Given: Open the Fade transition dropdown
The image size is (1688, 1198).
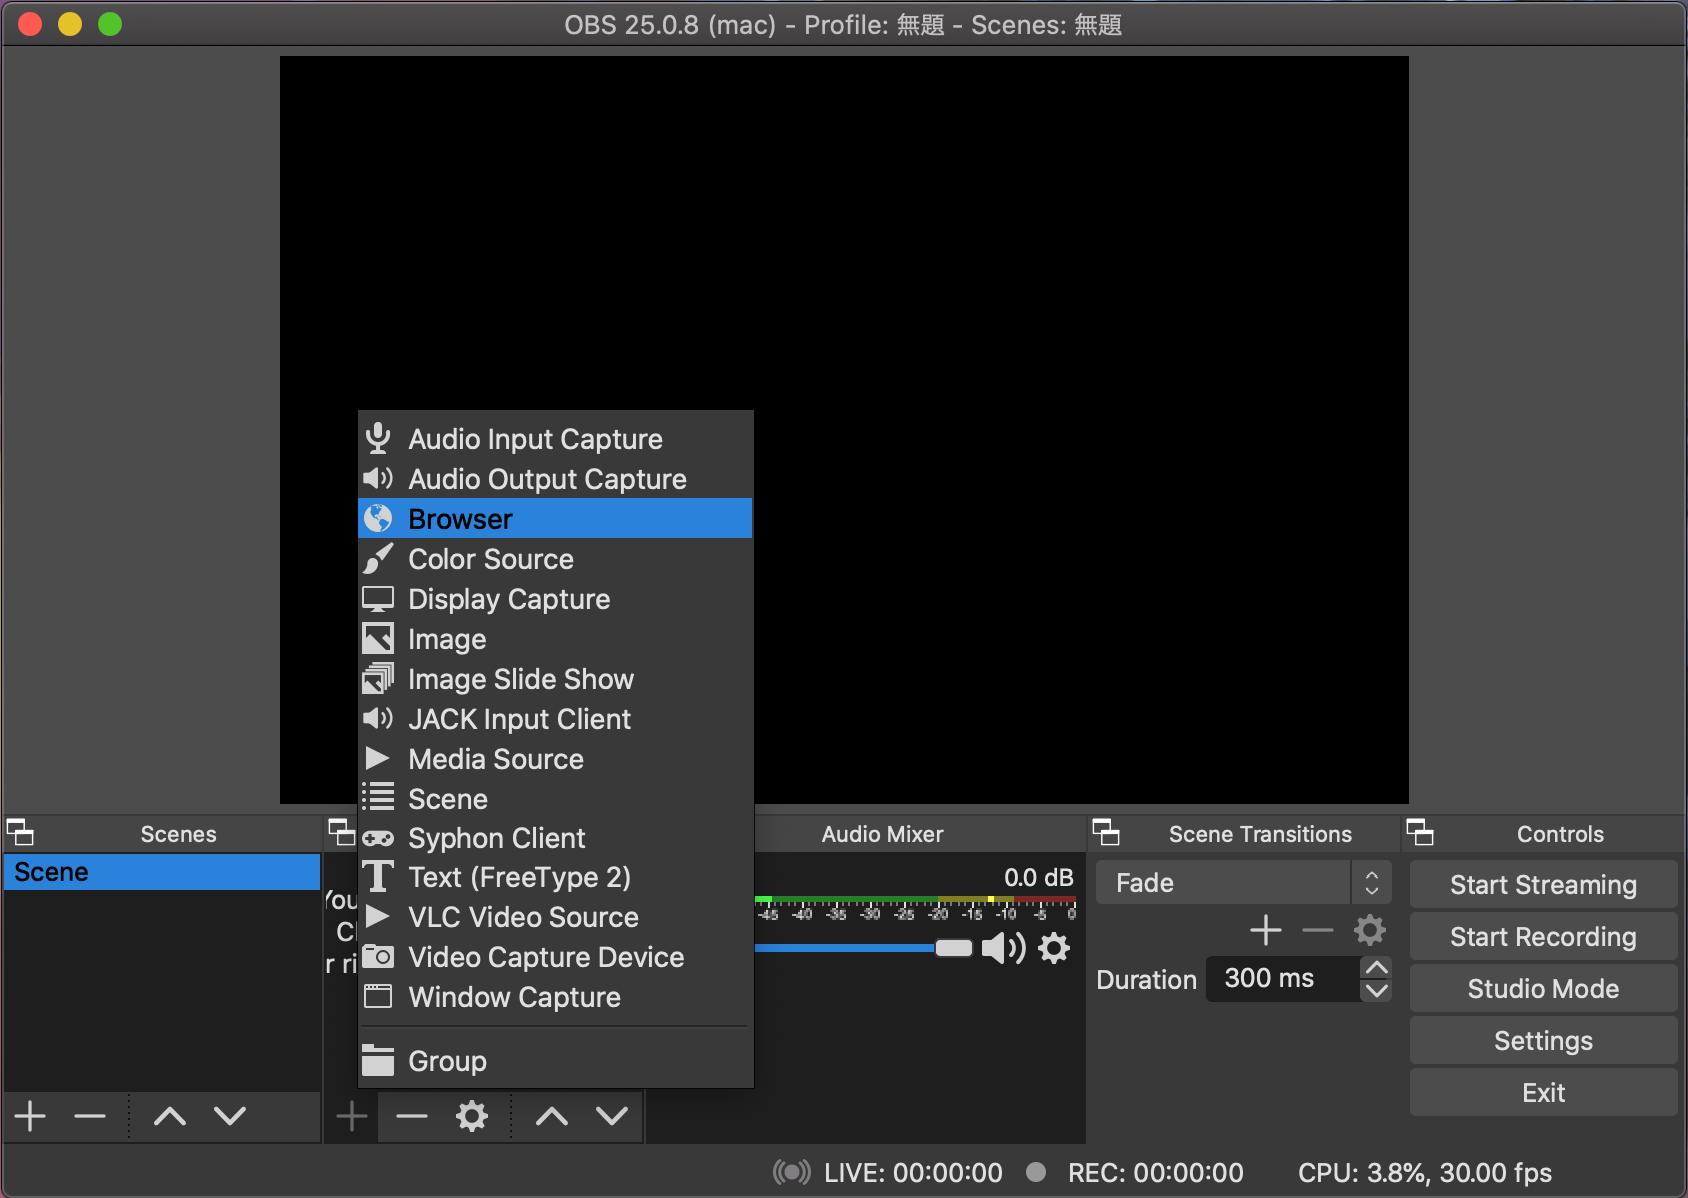Looking at the screenshot, I should [1244, 883].
